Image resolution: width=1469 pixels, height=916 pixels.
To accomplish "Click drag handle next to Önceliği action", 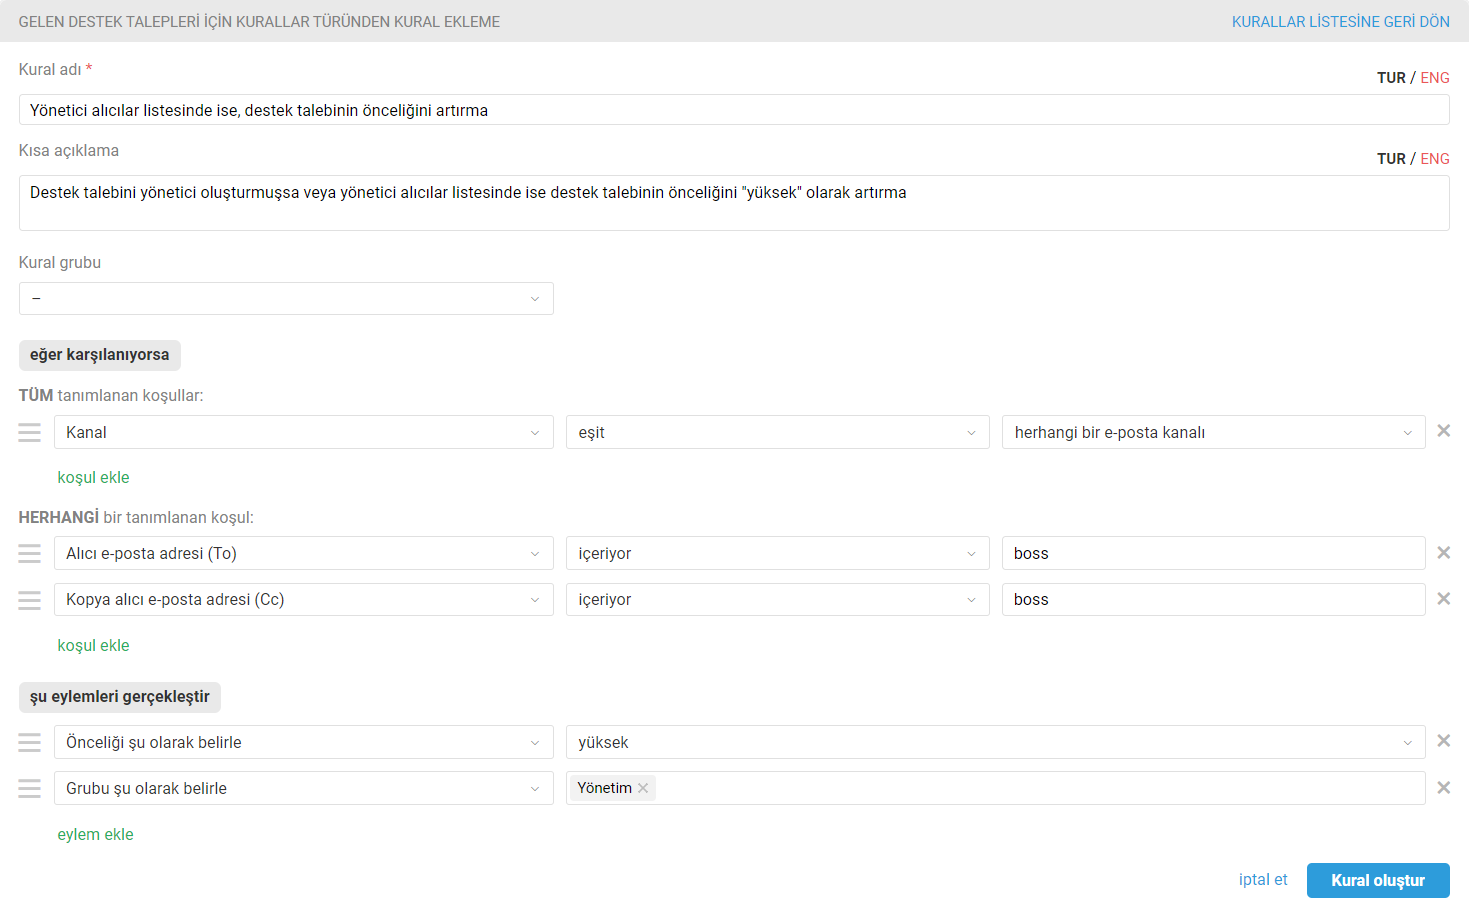I will click(x=30, y=742).
